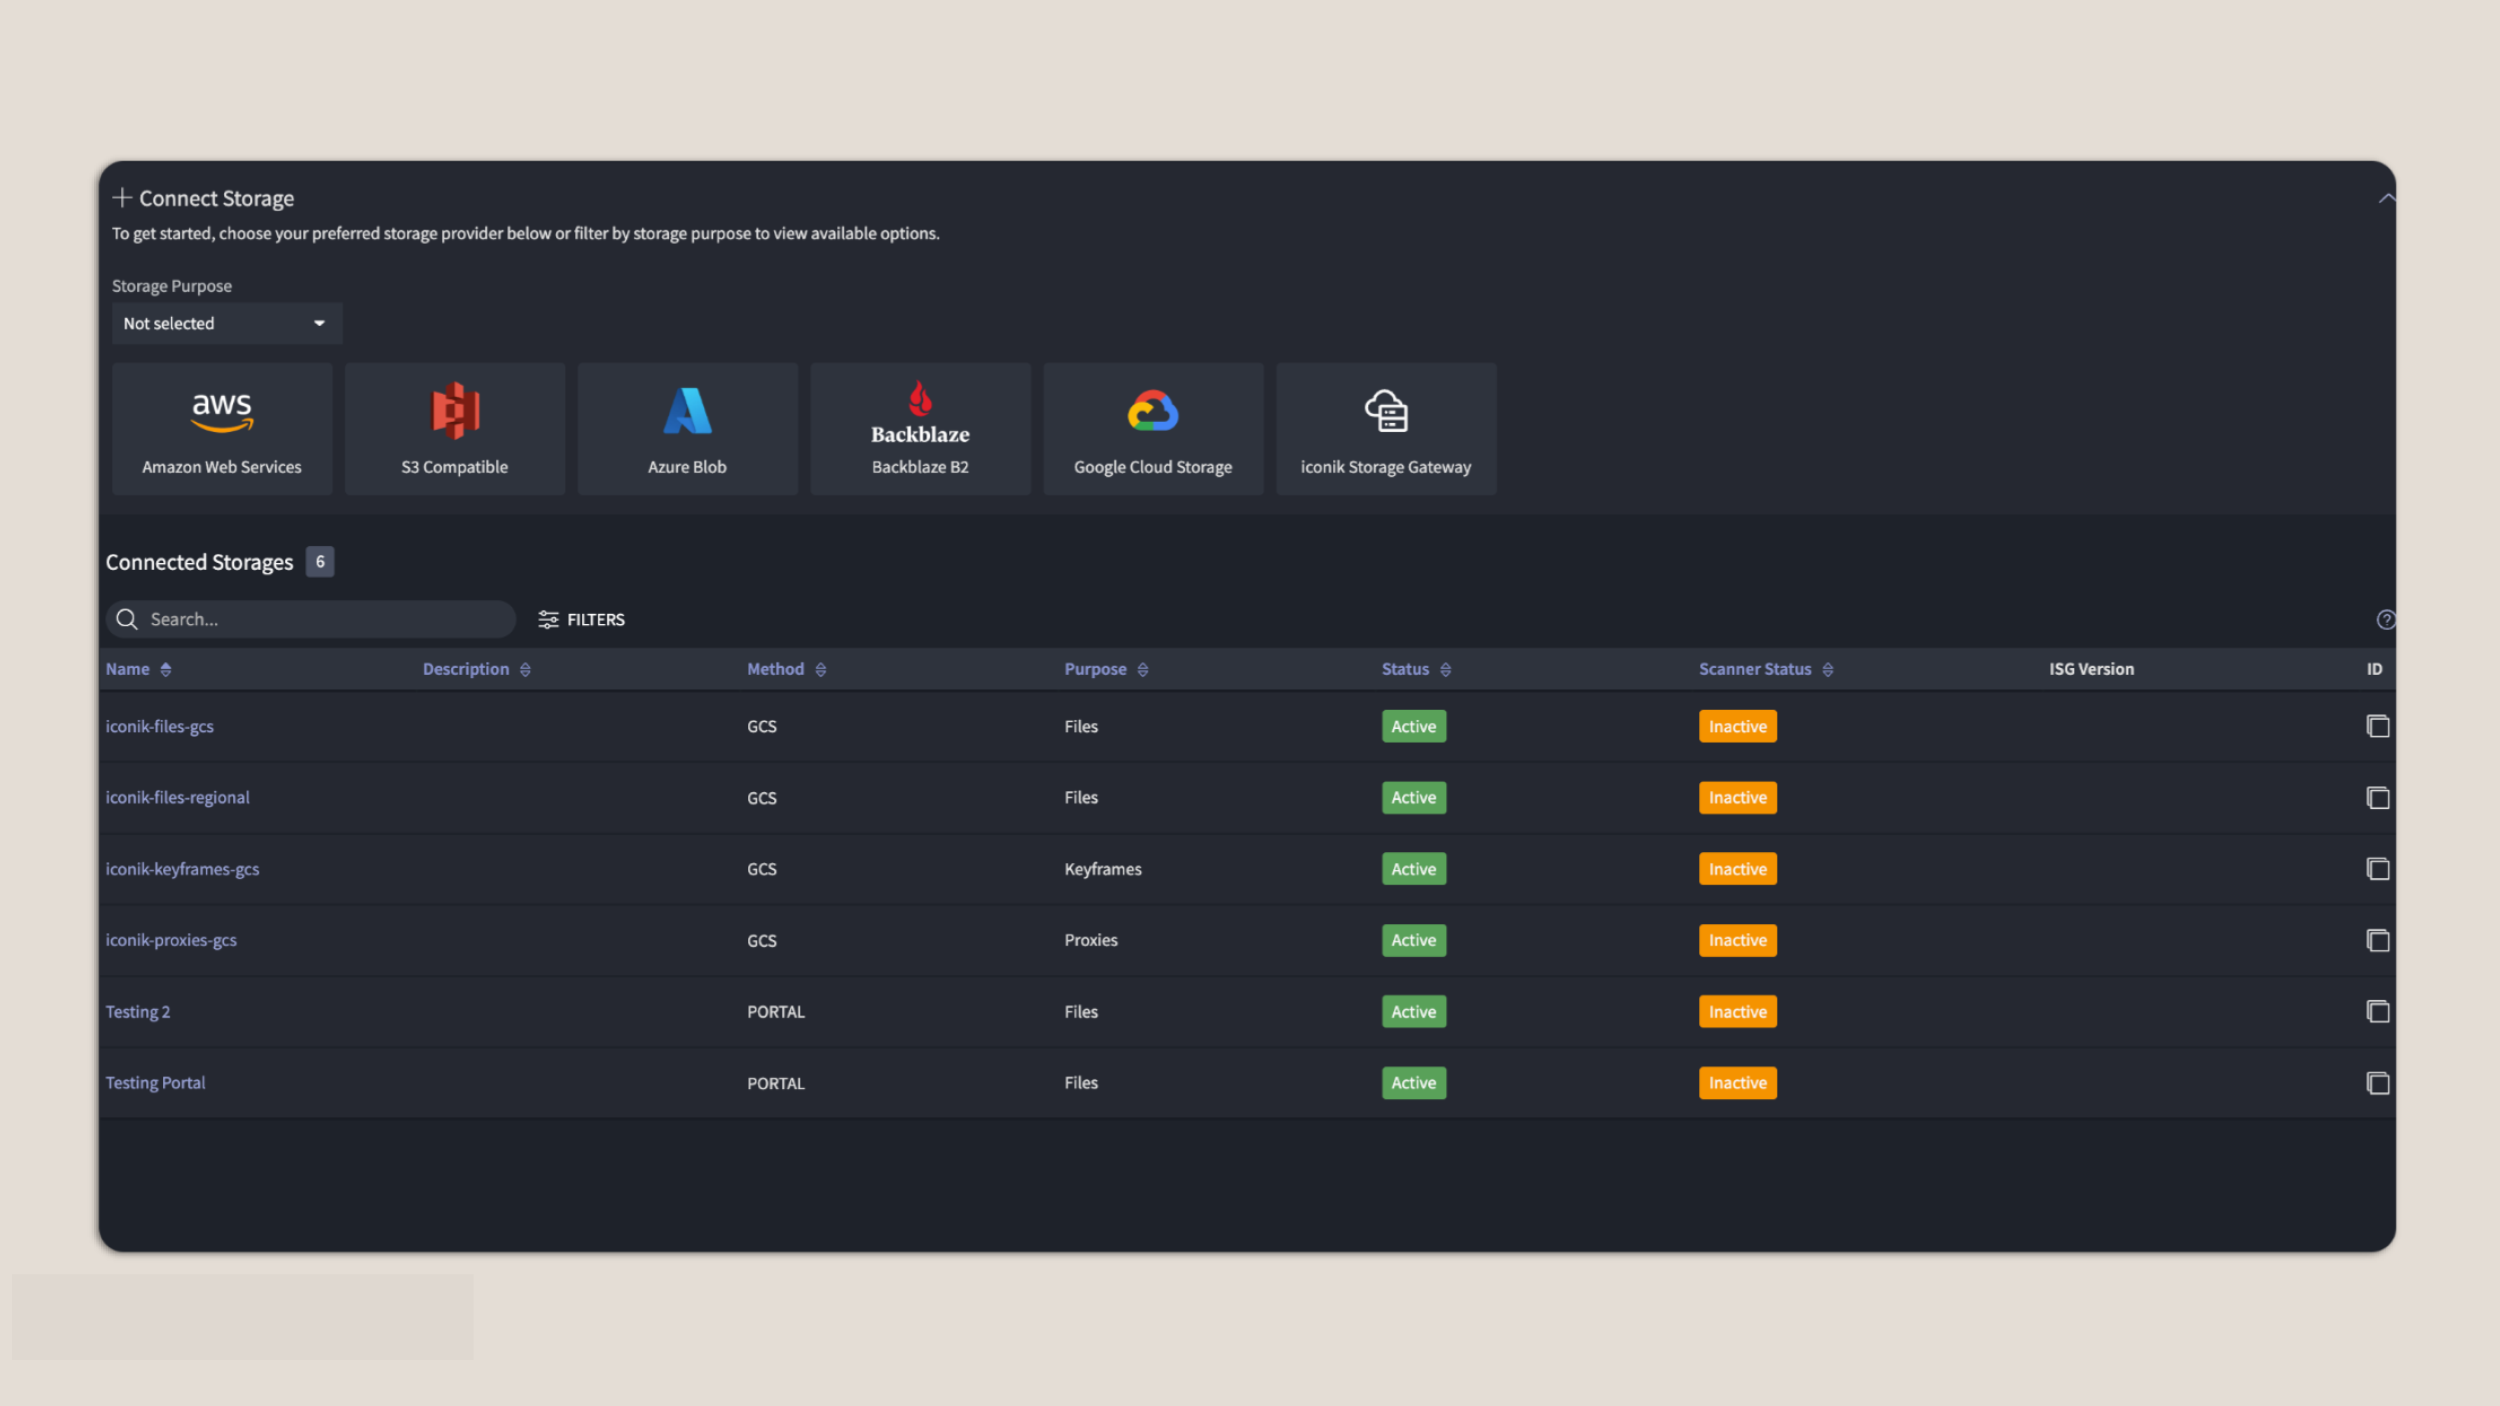Image resolution: width=2500 pixels, height=1406 pixels.
Task: Choose the Google Cloud Storage card
Action: click(x=1153, y=429)
